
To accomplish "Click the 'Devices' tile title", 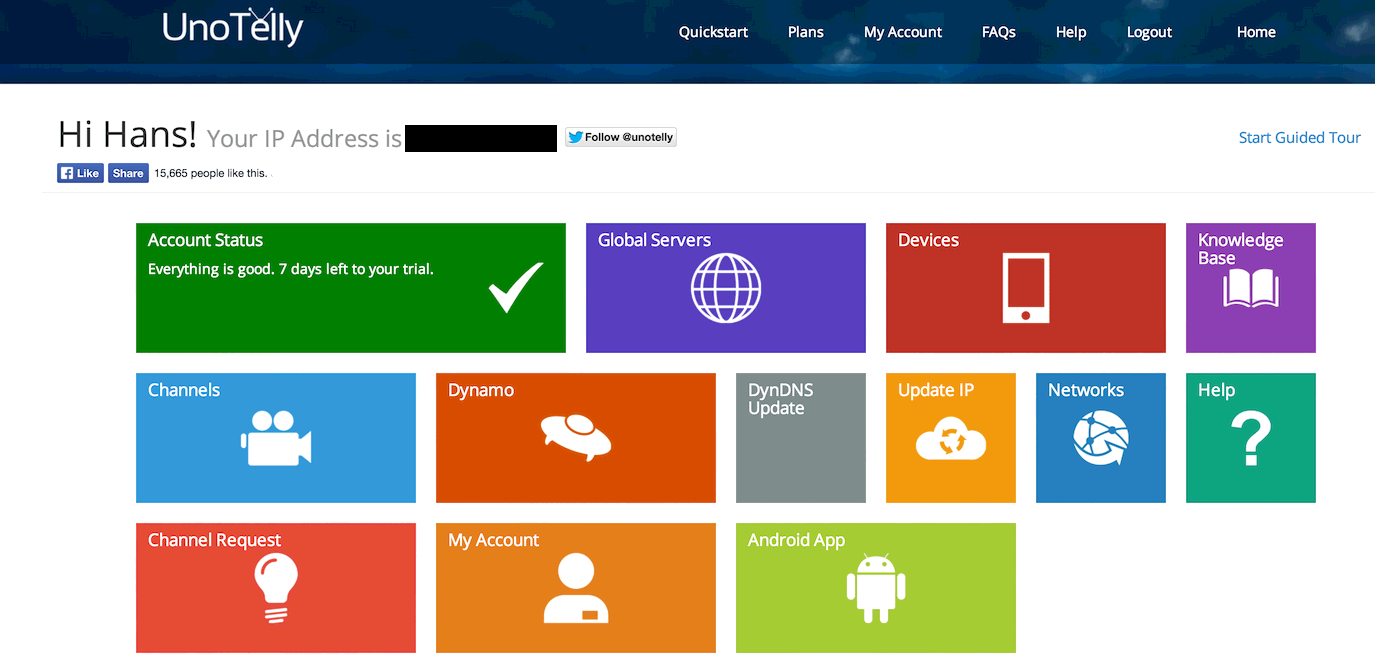I will pos(928,240).
